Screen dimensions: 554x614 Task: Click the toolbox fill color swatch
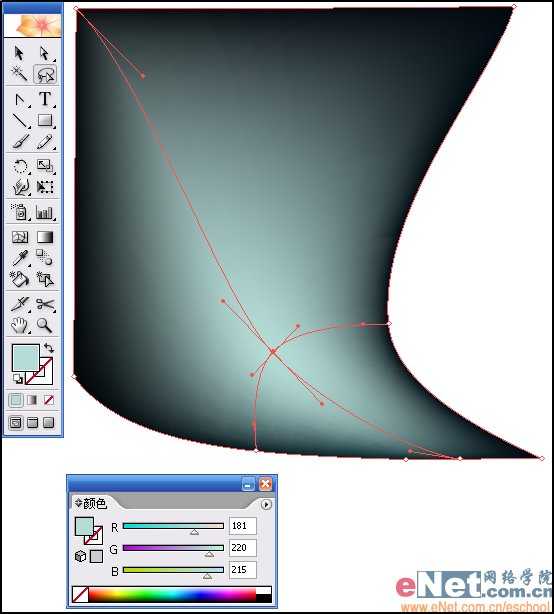click(26, 358)
